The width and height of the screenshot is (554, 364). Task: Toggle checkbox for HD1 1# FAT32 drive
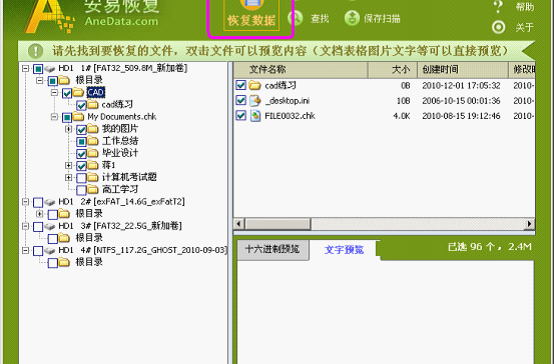38,69
